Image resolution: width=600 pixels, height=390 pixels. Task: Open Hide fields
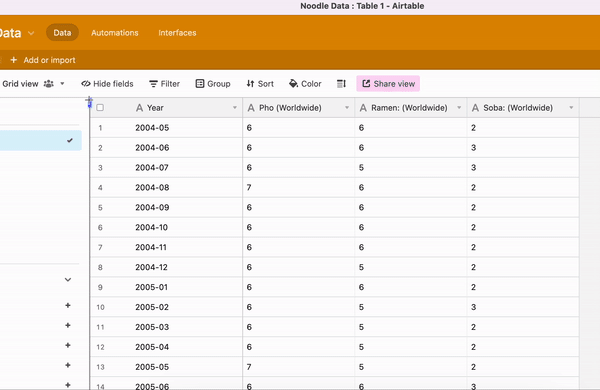click(x=107, y=84)
